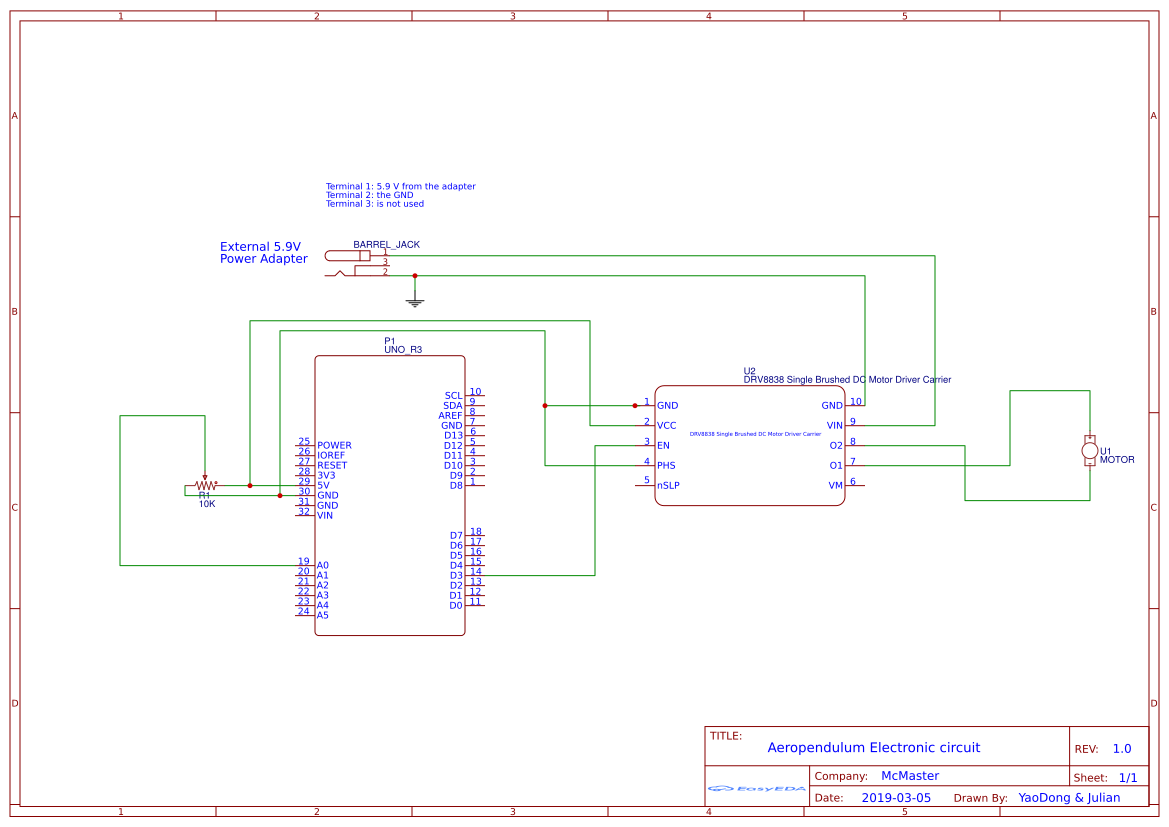Click the REV 1.0 field in the title block
The image size is (1169, 827).
[x=1111, y=747]
